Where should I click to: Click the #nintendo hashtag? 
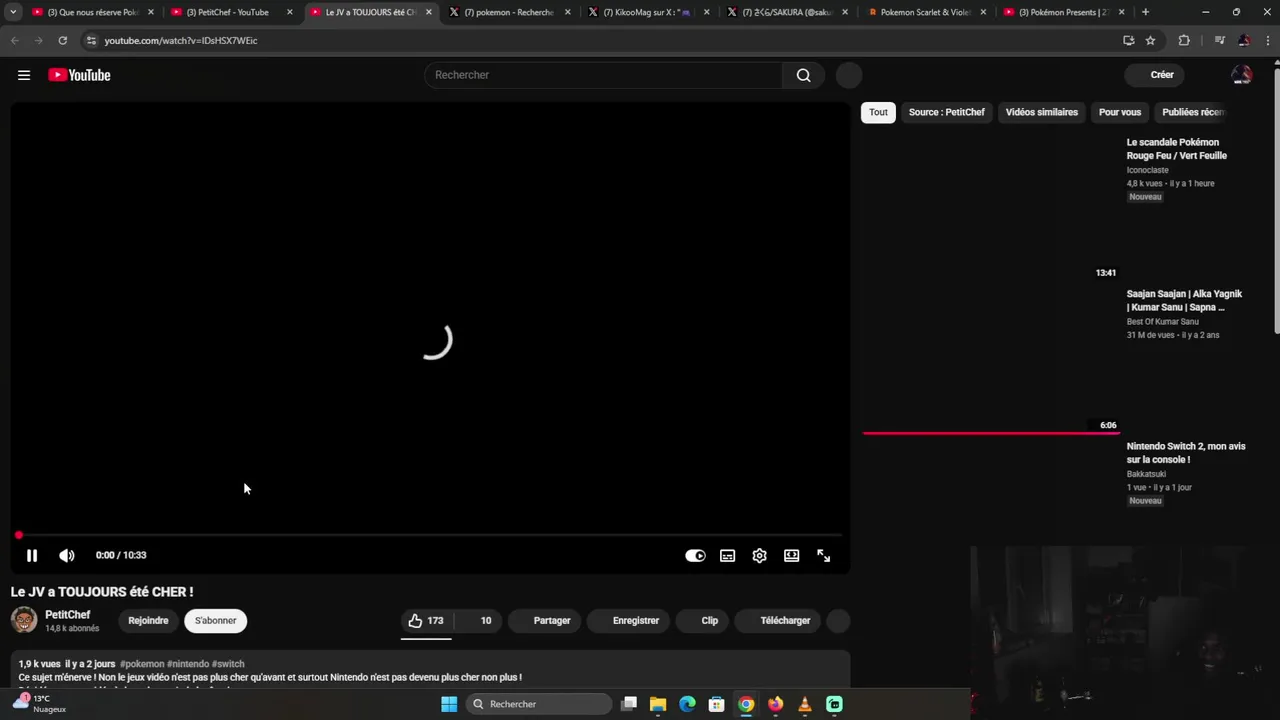188,664
